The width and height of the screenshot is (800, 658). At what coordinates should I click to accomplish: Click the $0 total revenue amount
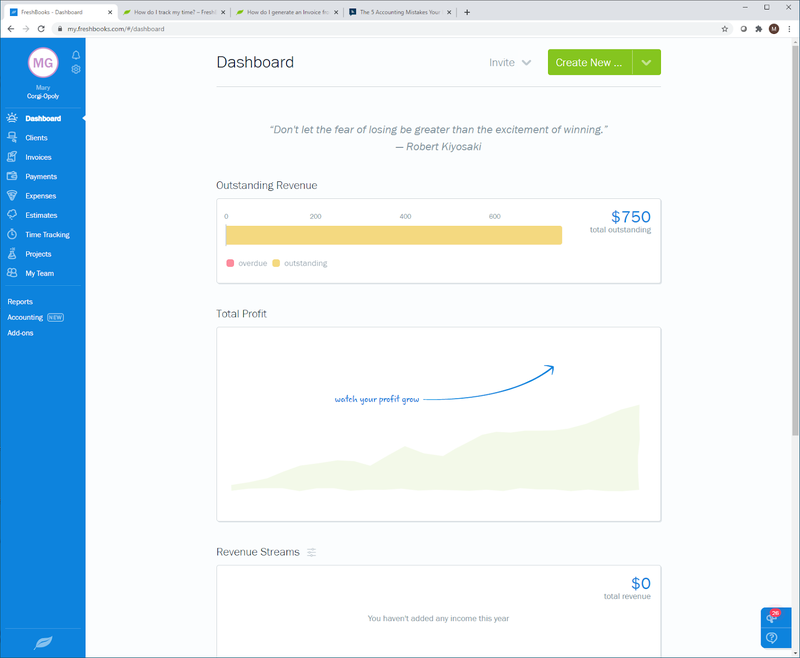tap(641, 583)
